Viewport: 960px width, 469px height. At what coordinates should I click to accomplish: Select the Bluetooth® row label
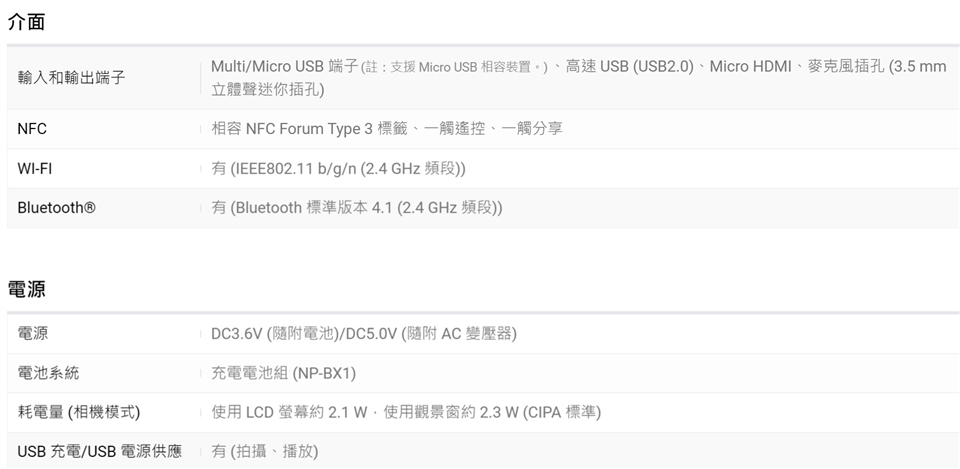(57, 208)
